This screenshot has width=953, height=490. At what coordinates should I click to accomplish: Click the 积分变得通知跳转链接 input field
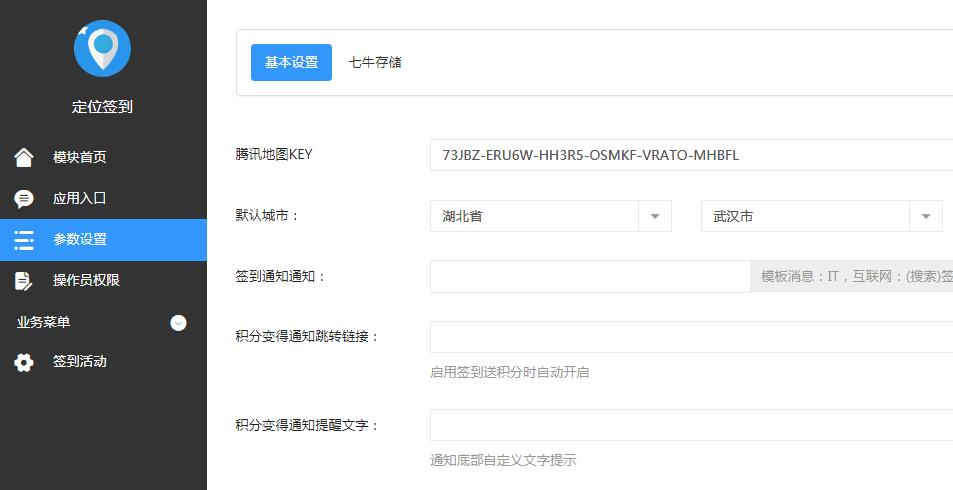coord(690,337)
